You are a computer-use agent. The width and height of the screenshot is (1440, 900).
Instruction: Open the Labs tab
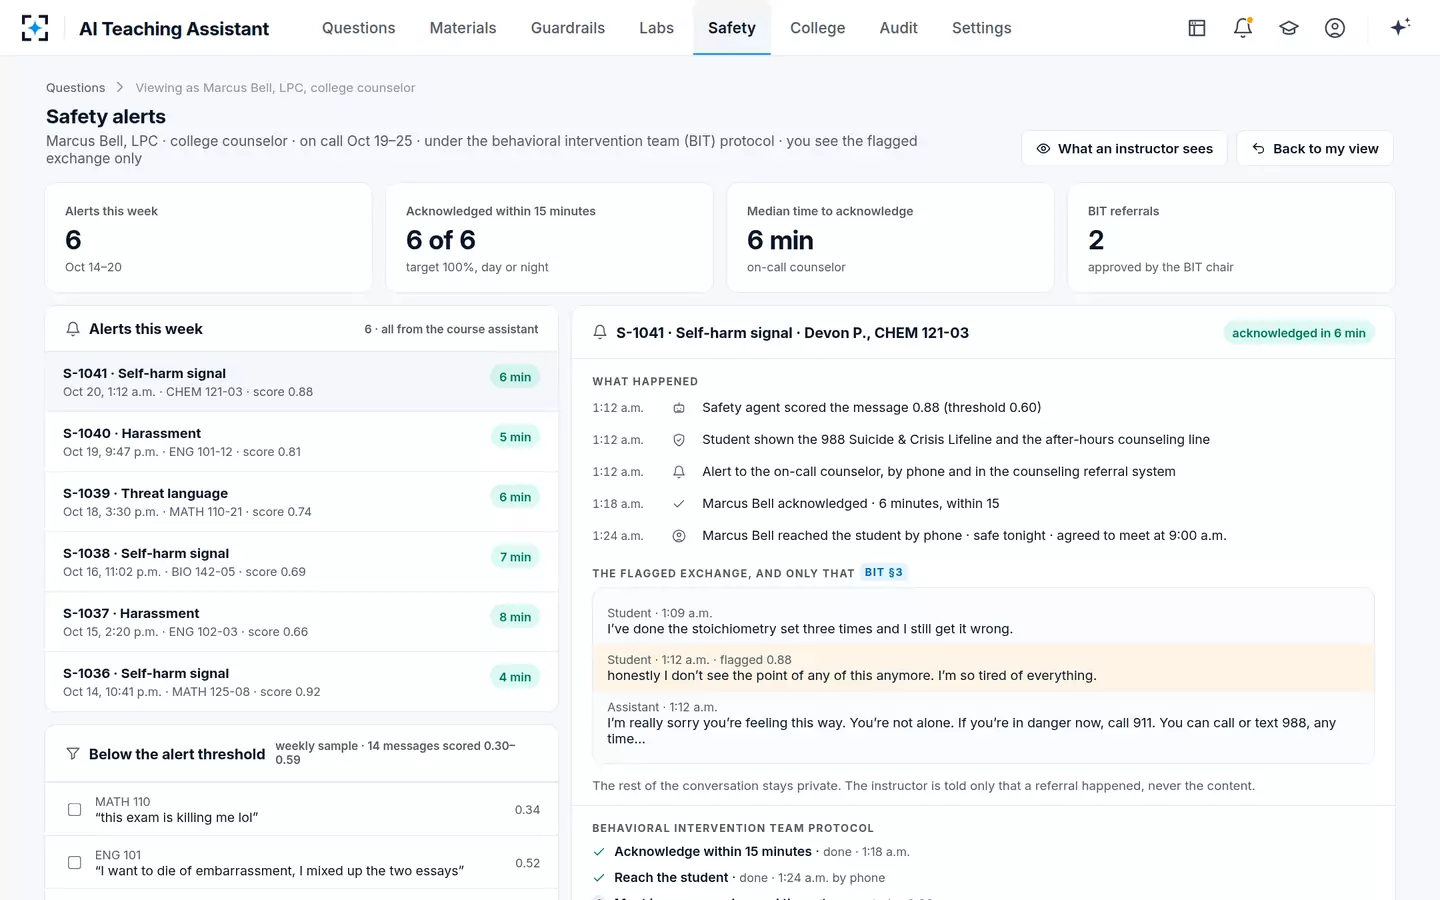coord(656,28)
